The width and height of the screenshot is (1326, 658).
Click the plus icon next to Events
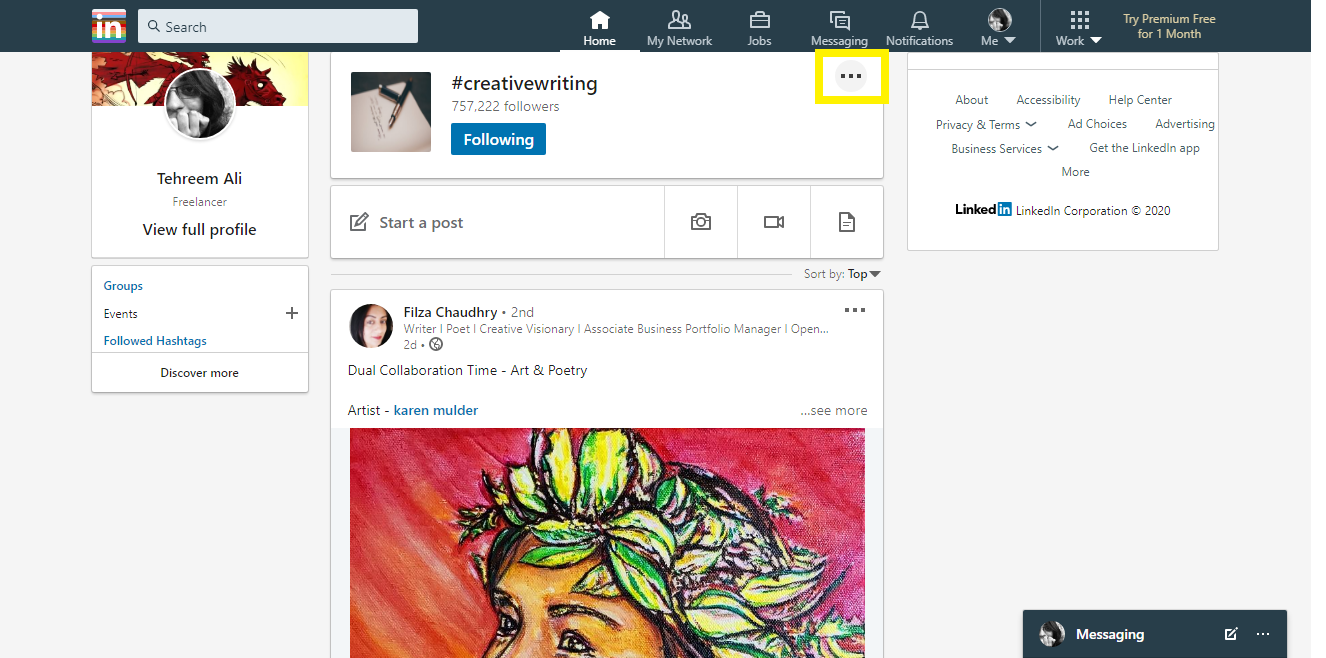click(x=292, y=313)
